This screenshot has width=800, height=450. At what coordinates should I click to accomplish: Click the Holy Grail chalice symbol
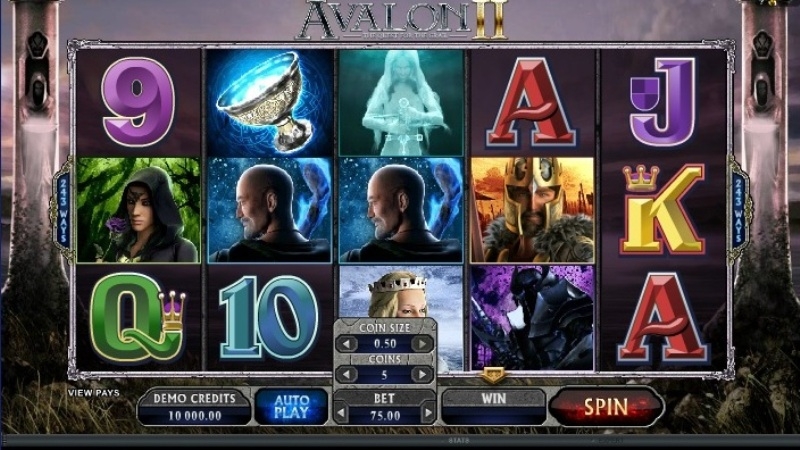[269, 103]
